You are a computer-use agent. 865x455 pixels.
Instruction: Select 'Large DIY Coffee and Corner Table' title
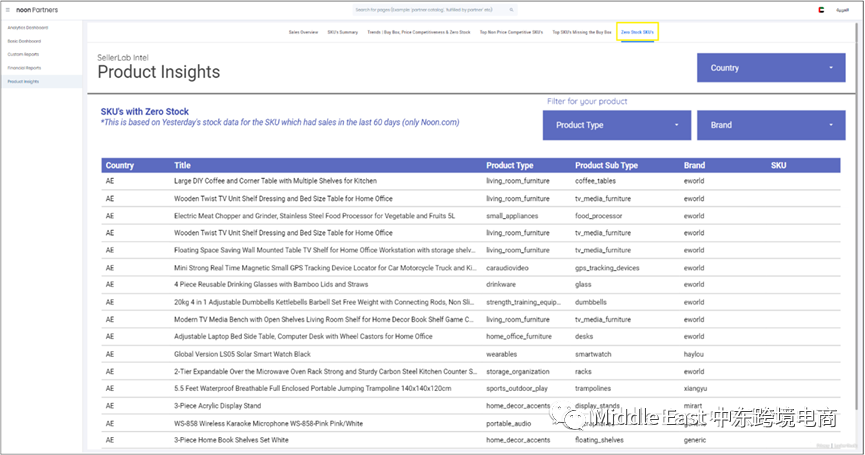coord(275,181)
